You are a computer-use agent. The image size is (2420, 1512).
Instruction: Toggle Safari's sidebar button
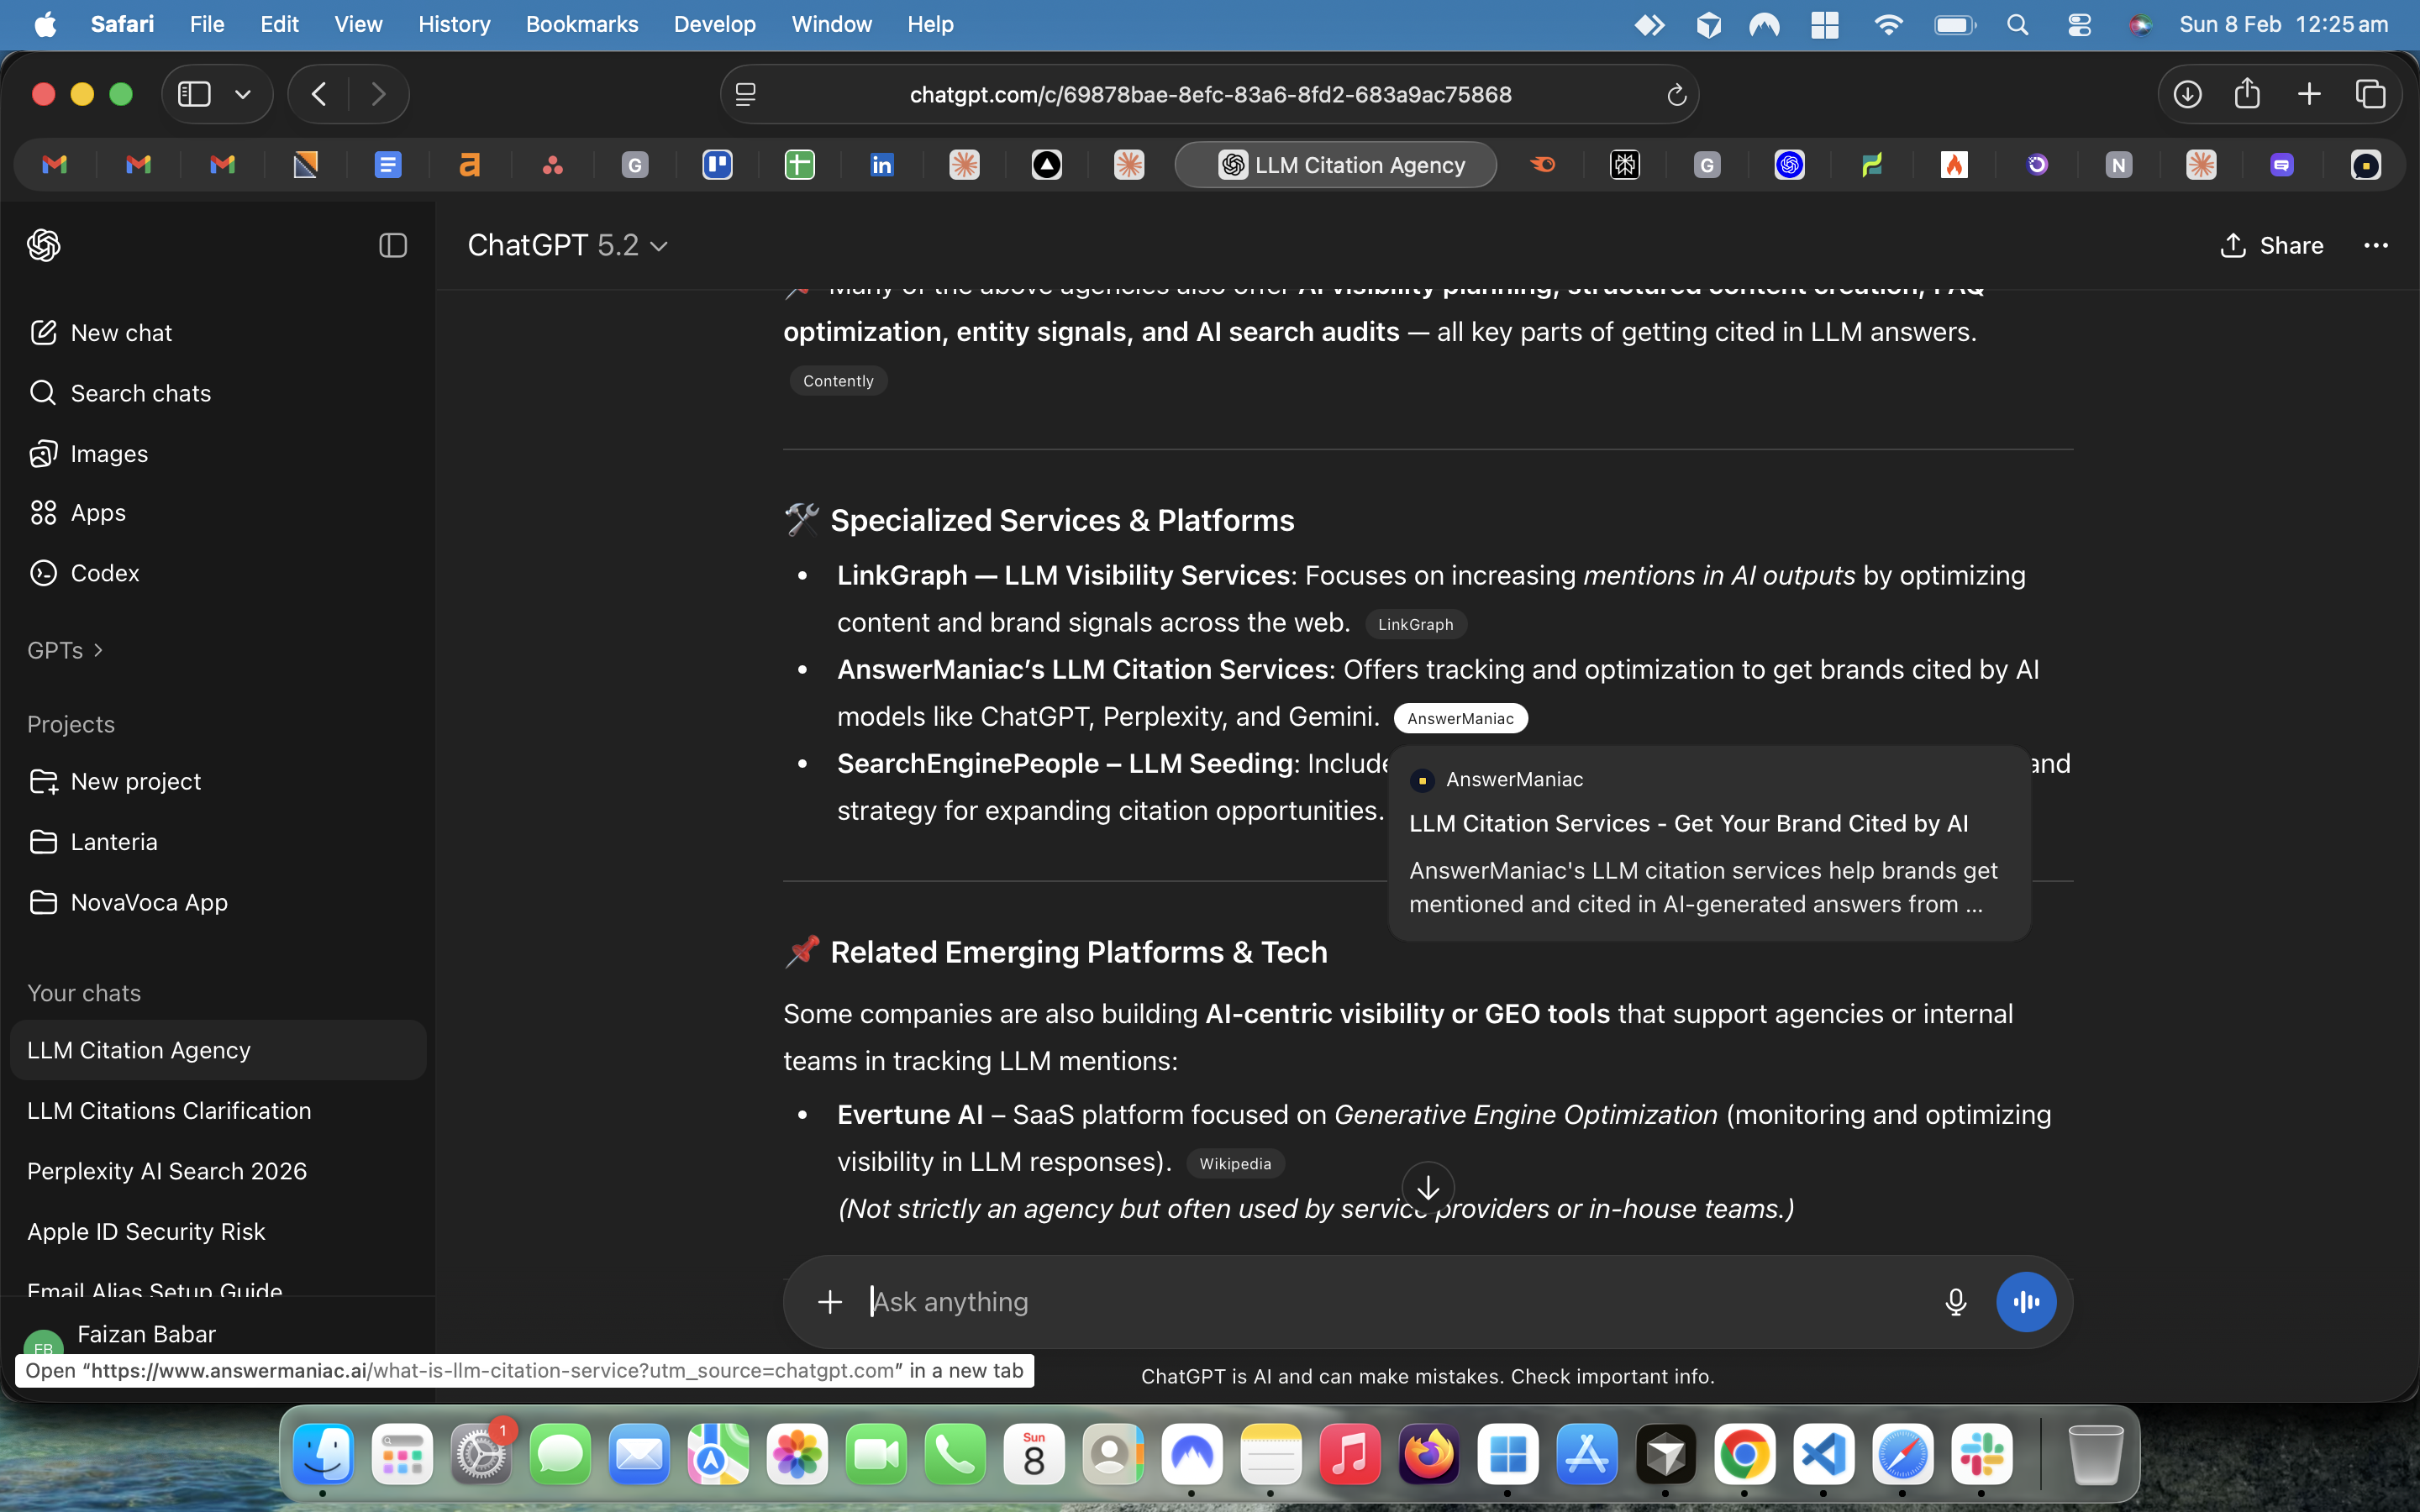click(194, 95)
